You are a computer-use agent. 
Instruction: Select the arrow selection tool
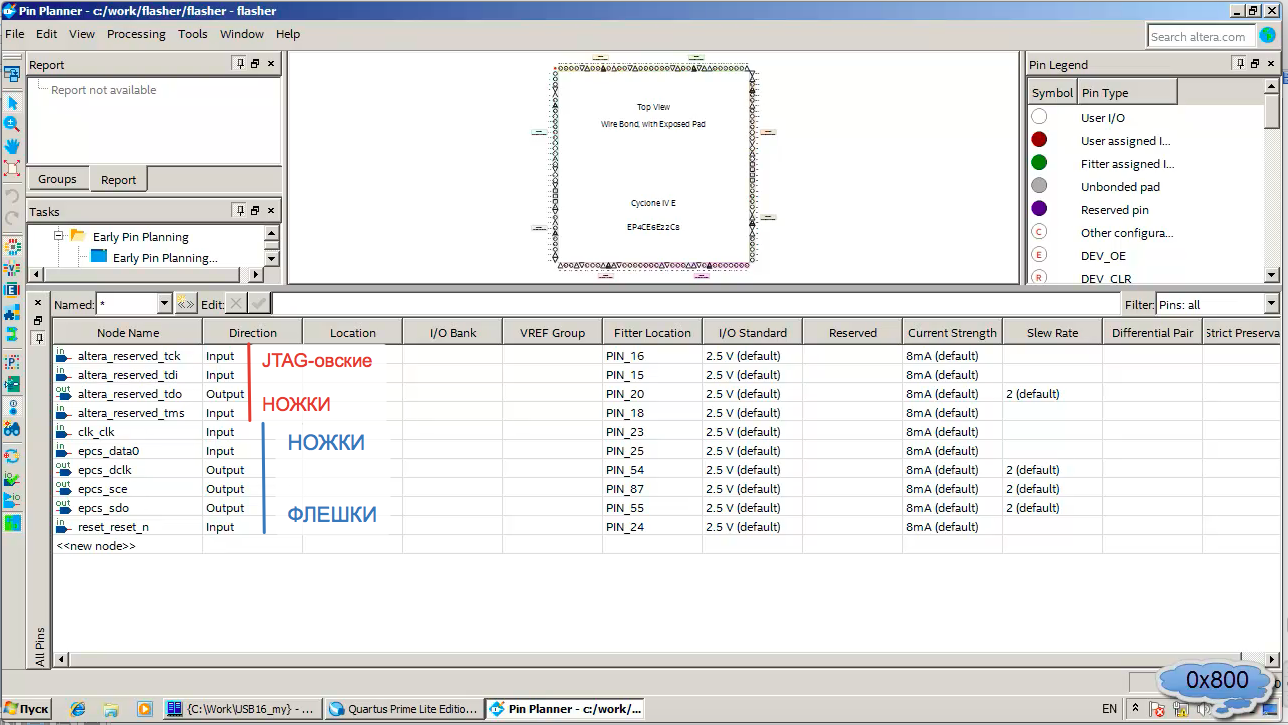tap(12, 103)
